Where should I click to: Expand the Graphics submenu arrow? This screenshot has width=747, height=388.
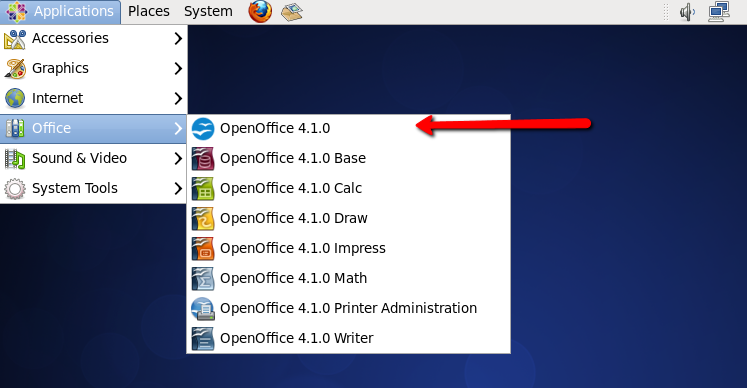point(178,69)
